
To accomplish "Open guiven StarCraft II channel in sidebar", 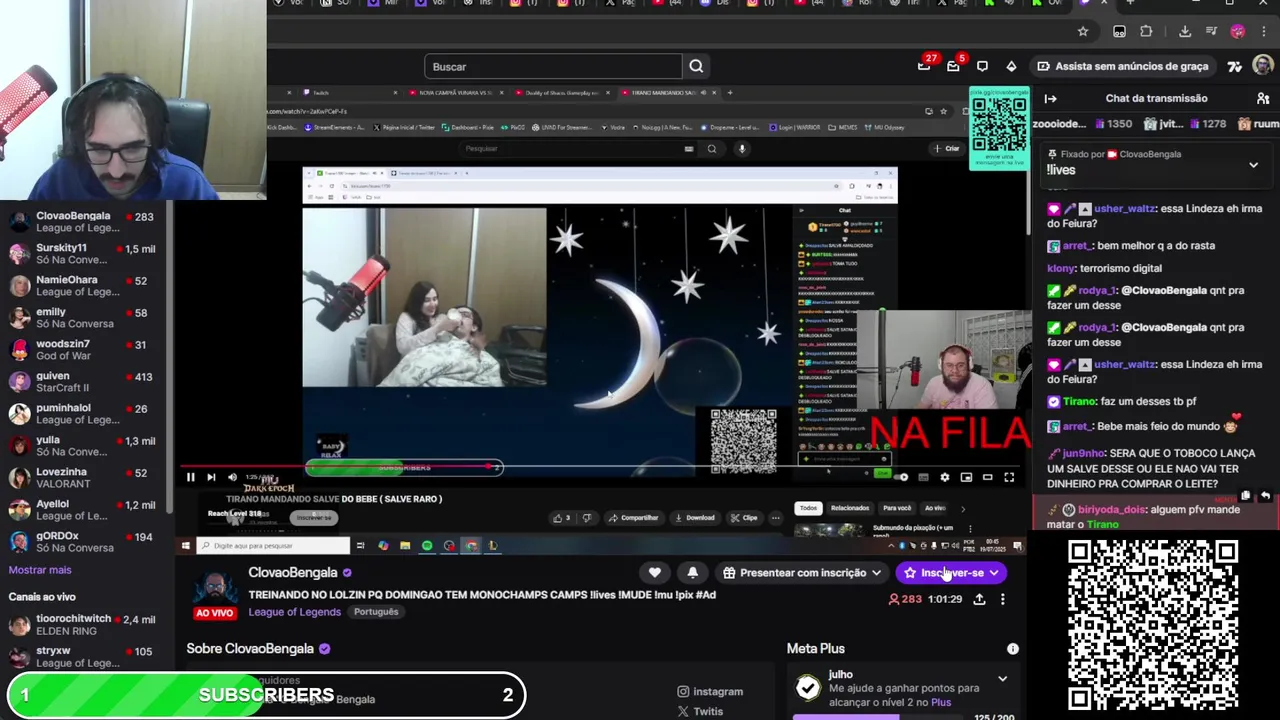I will (x=86, y=382).
